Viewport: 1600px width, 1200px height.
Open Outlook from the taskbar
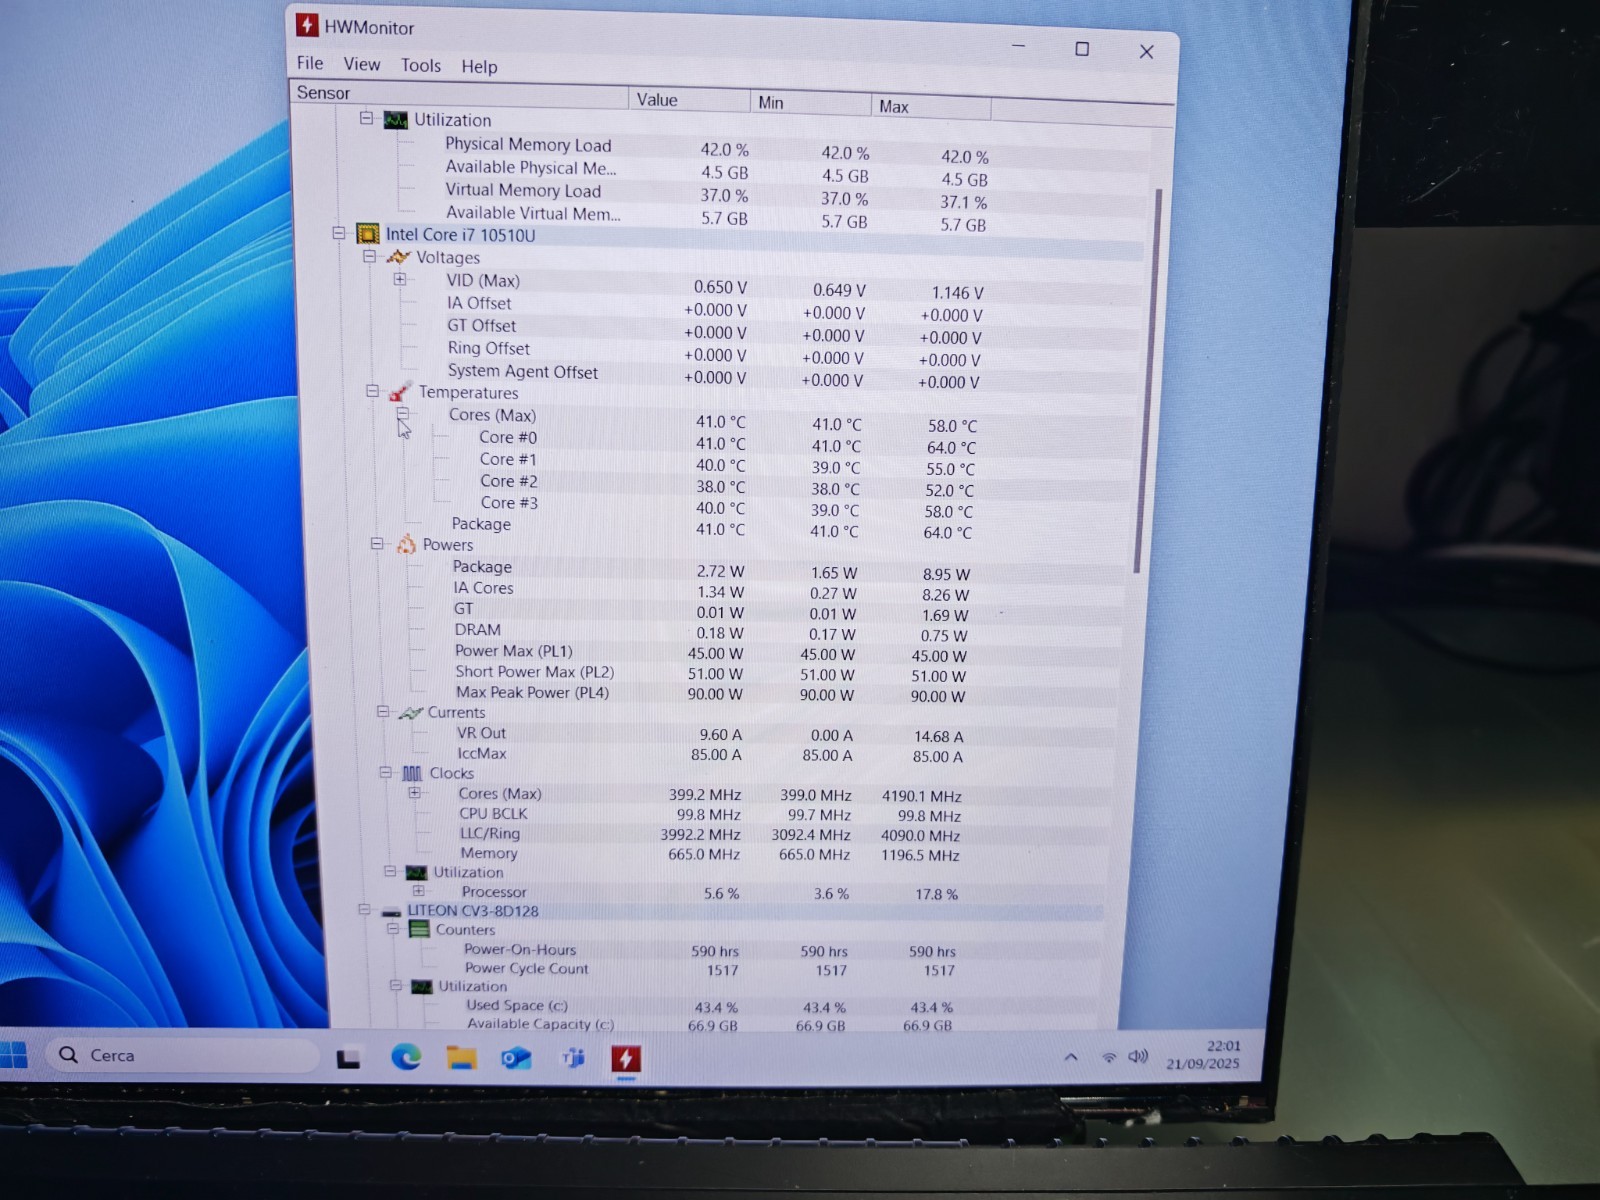516,1058
